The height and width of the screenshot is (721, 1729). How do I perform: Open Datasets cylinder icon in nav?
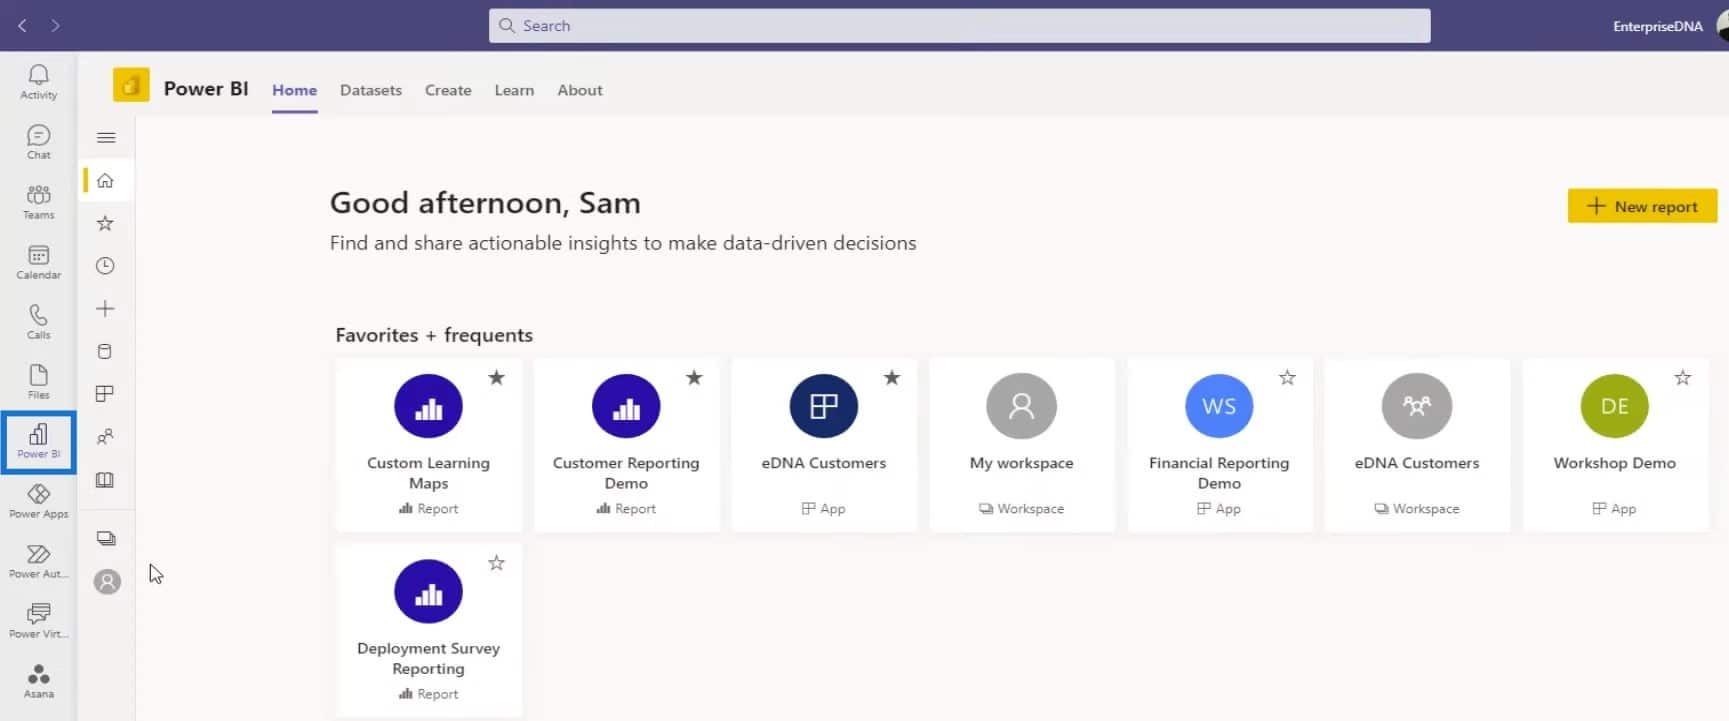[x=105, y=351]
